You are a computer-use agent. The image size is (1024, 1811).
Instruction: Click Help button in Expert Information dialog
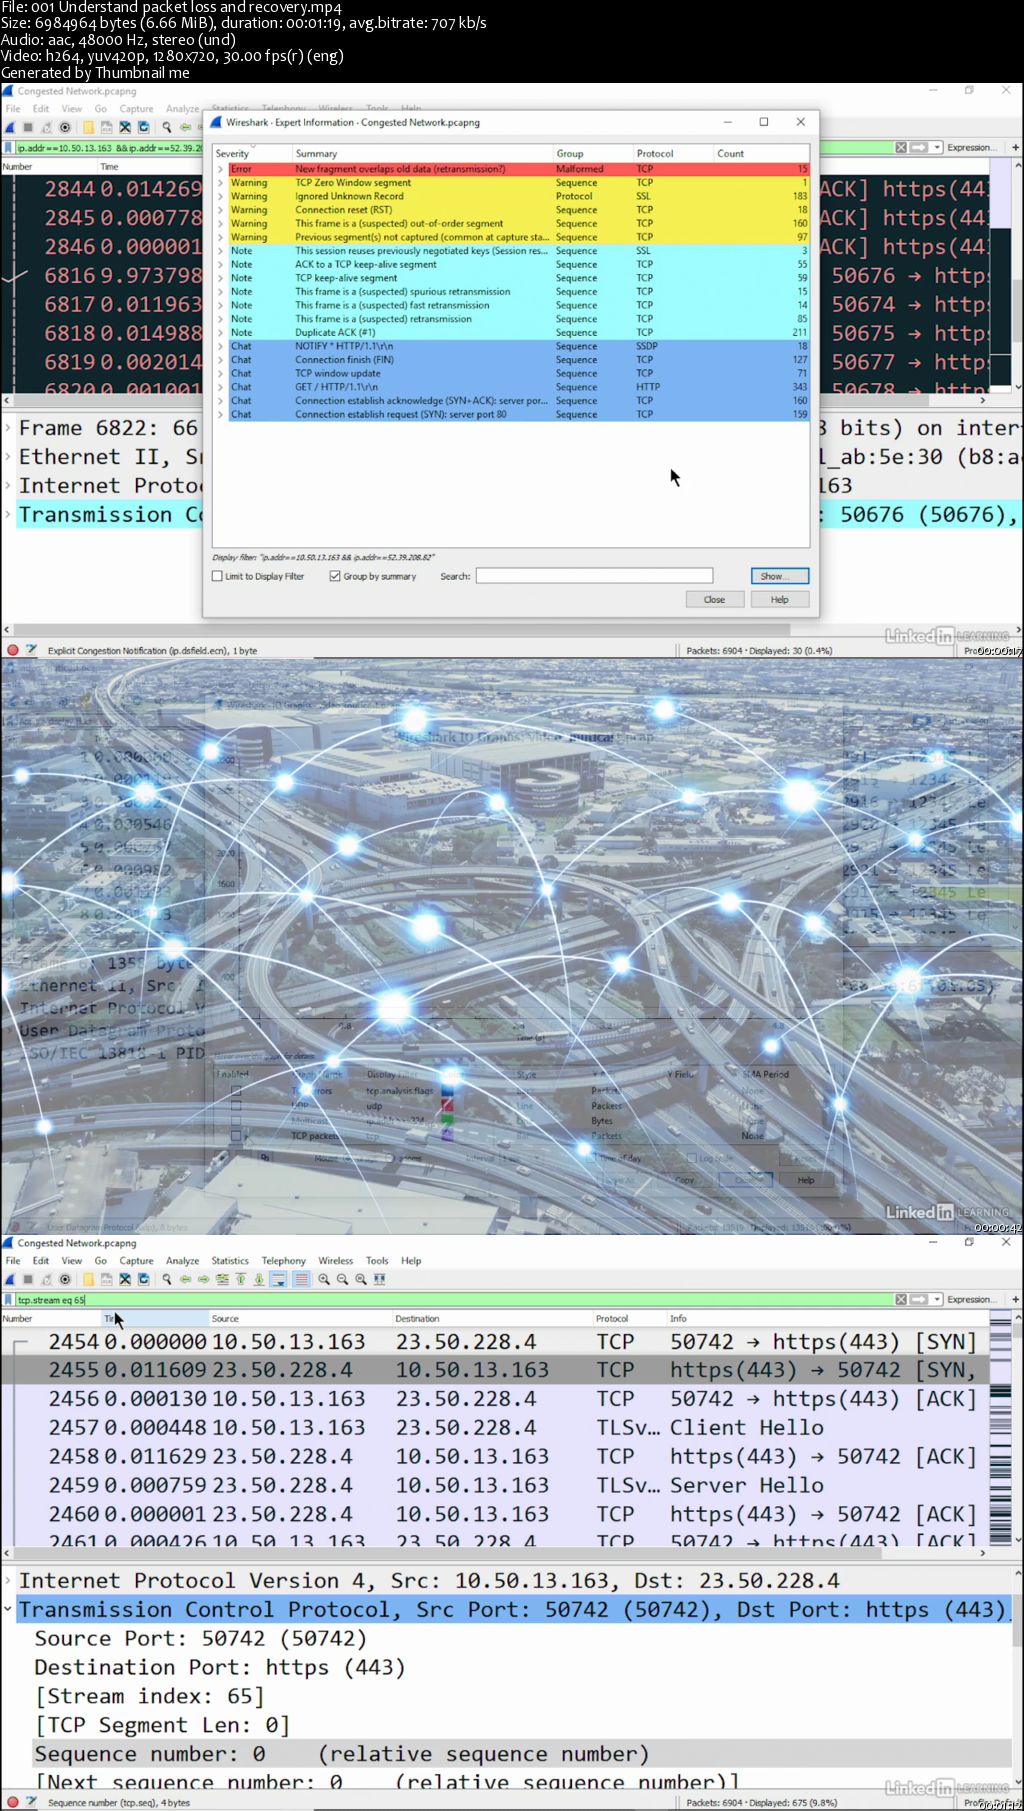tap(779, 599)
